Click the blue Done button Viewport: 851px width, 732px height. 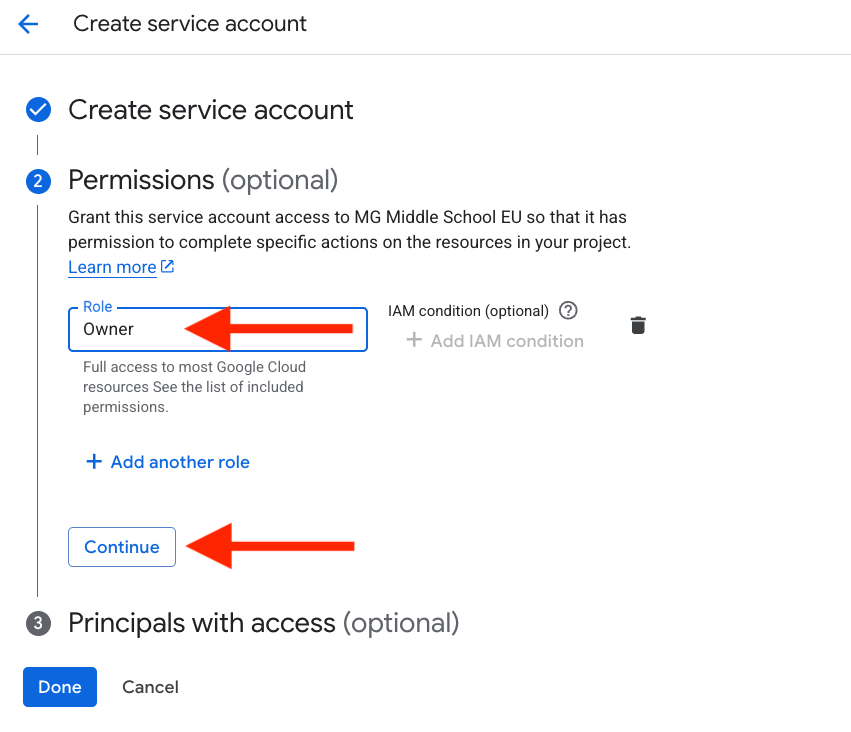coord(60,687)
